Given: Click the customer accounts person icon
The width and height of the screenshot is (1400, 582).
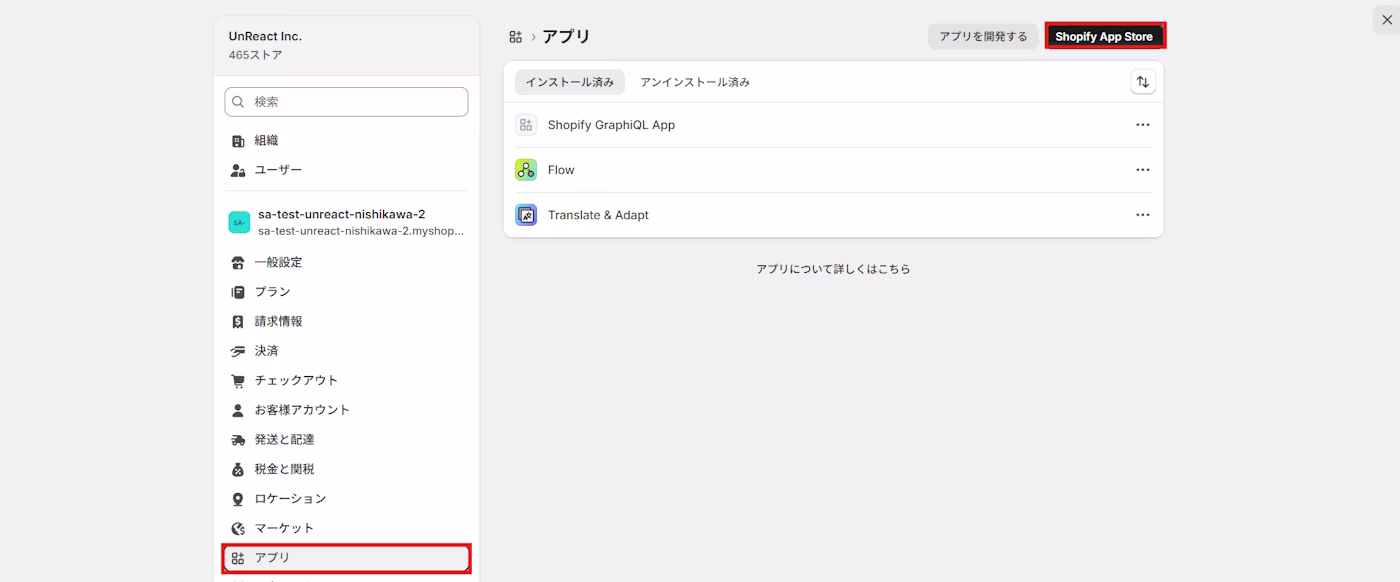Looking at the screenshot, I should tap(238, 410).
